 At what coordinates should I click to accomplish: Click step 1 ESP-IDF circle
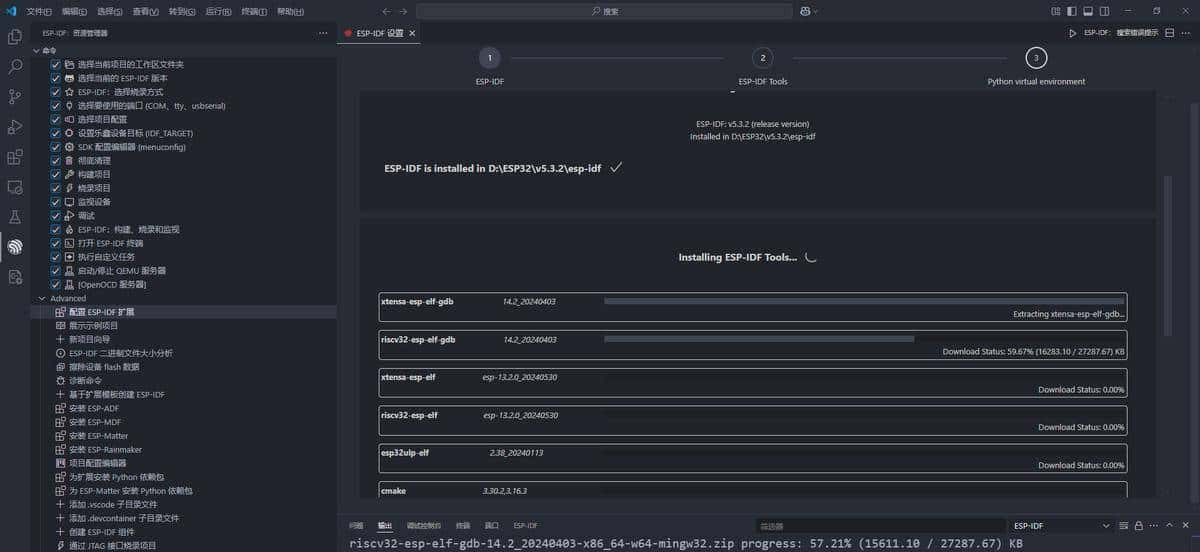tap(490, 58)
